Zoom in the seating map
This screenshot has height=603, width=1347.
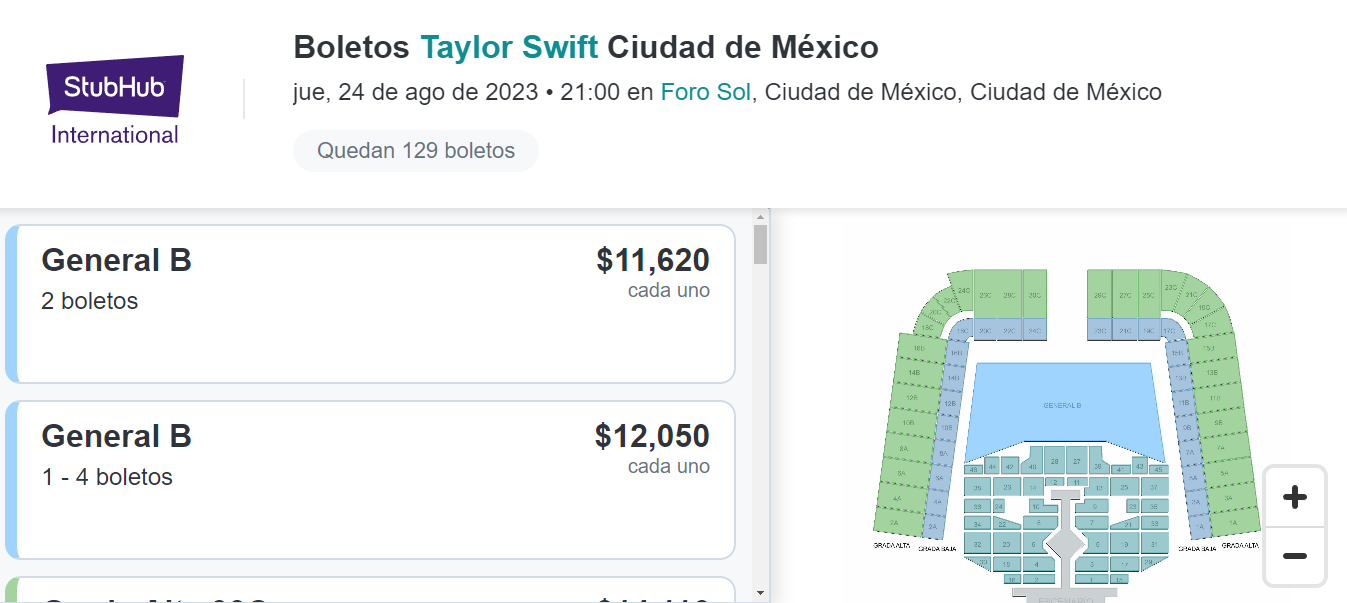point(1295,497)
